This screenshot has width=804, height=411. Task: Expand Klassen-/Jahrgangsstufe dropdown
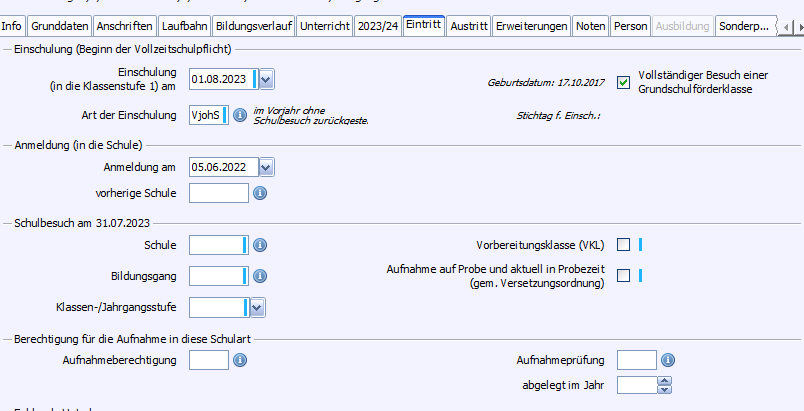[257, 307]
